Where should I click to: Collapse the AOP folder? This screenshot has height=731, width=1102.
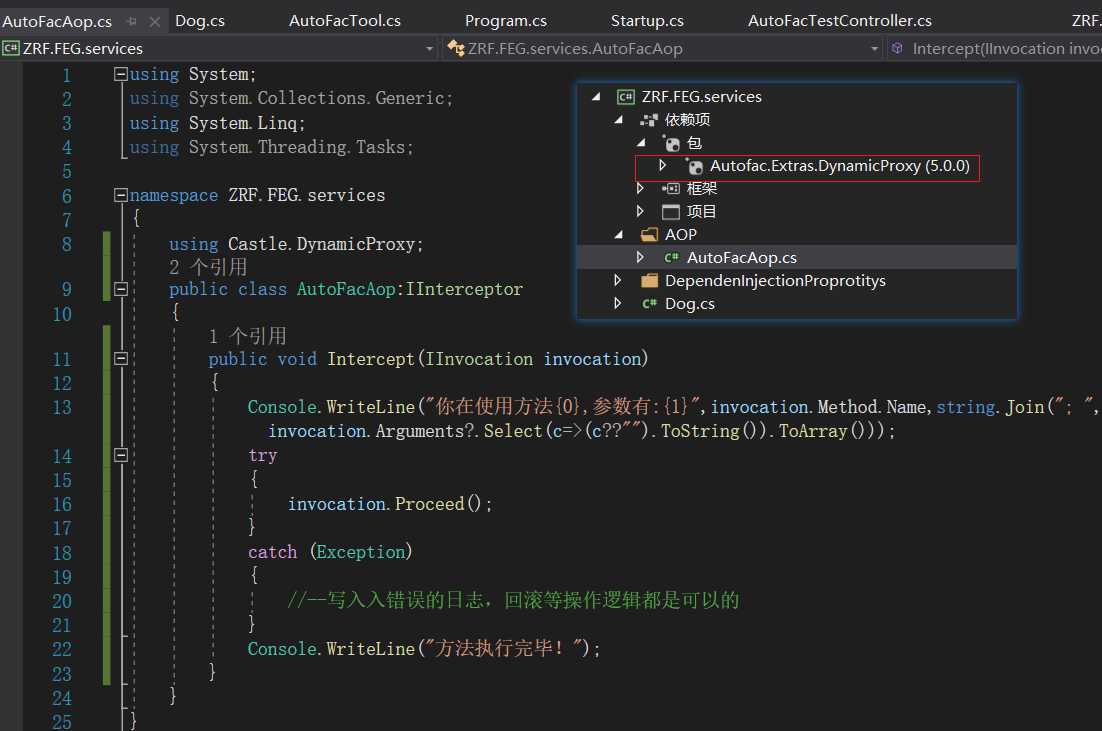click(618, 234)
